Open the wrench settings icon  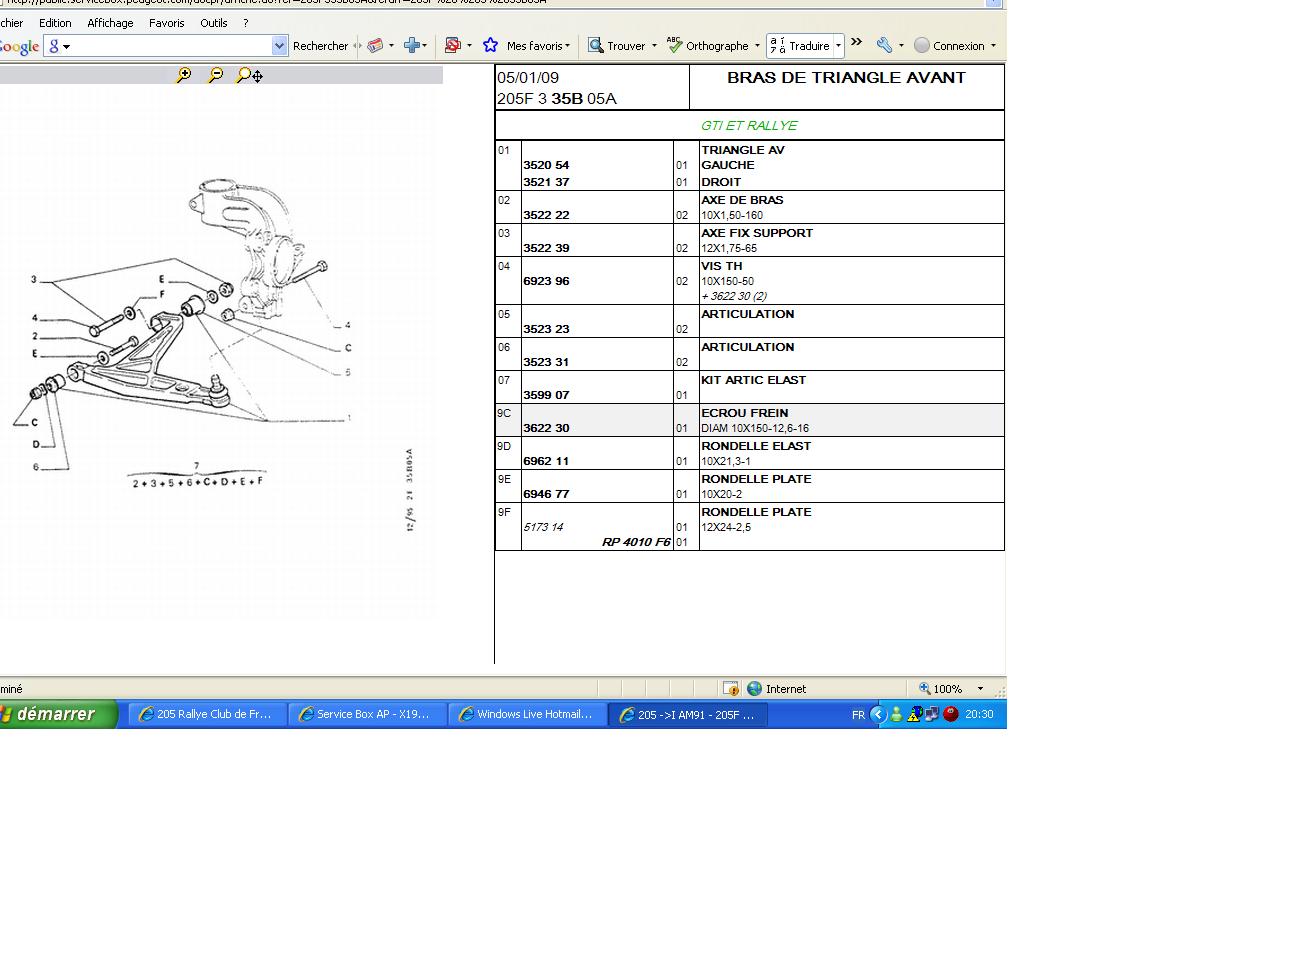click(x=884, y=45)
